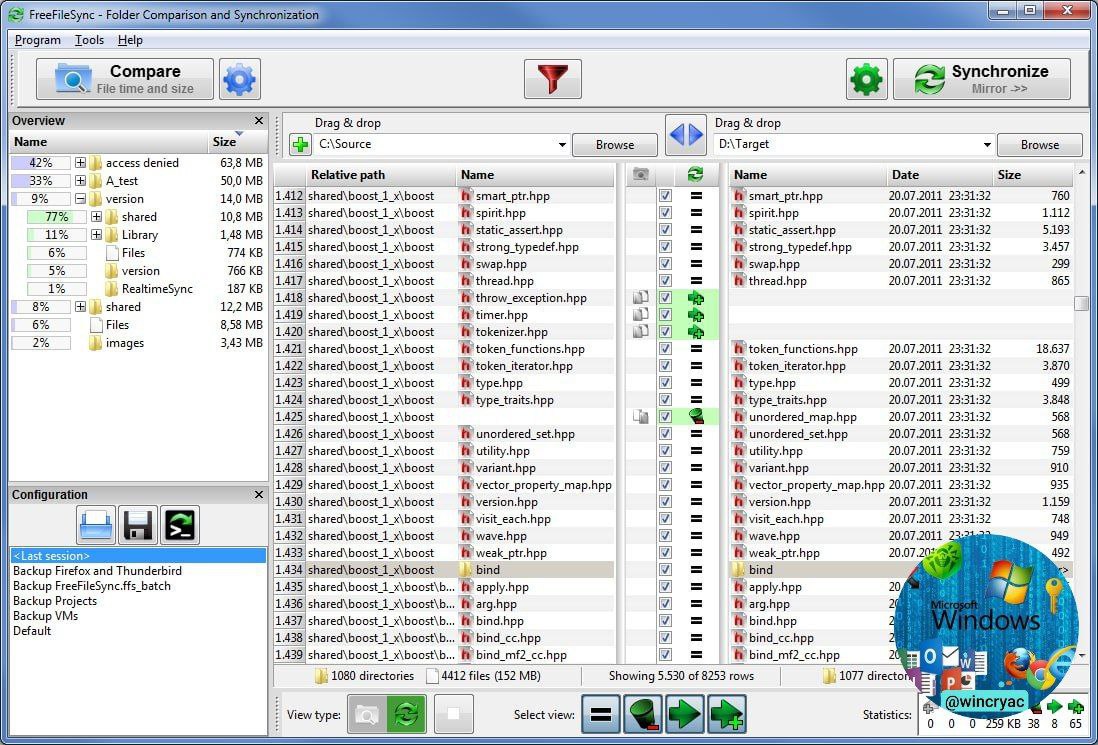Open comparison settings blue gear

coord(239,78)
